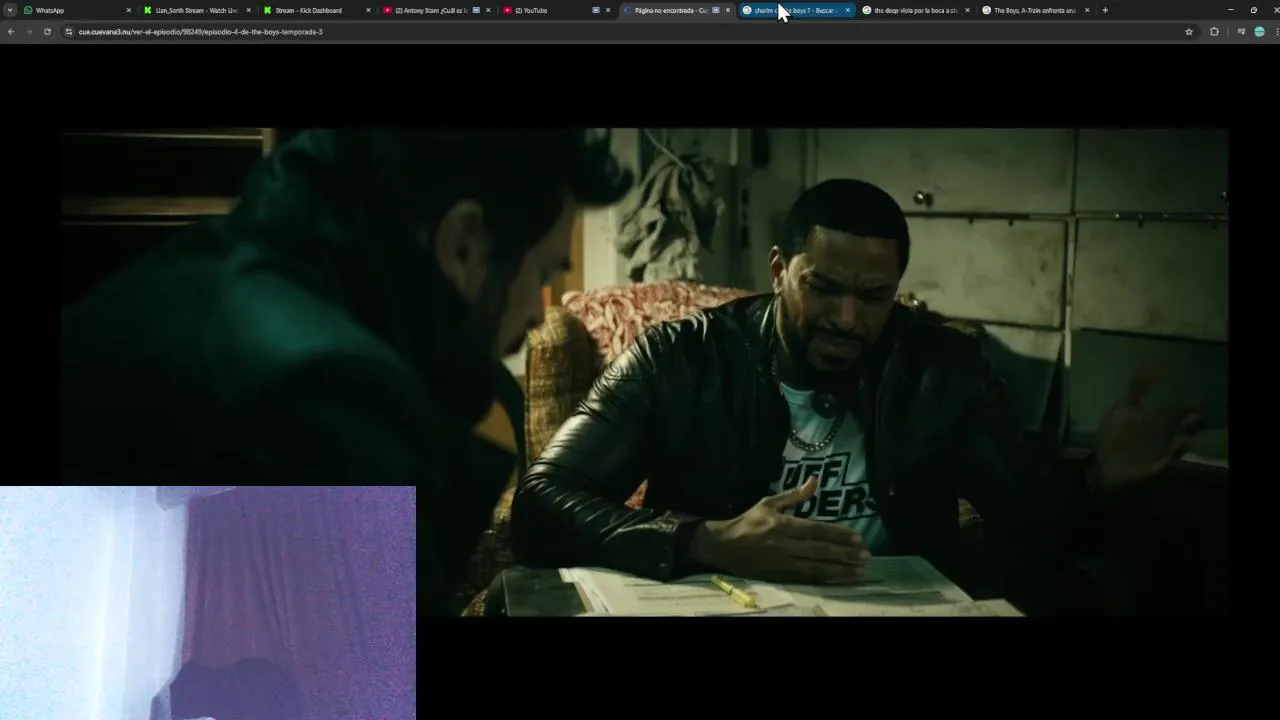Click the media icon on Página no encontrada tab

pyautogui.click(x=716, y=10)
